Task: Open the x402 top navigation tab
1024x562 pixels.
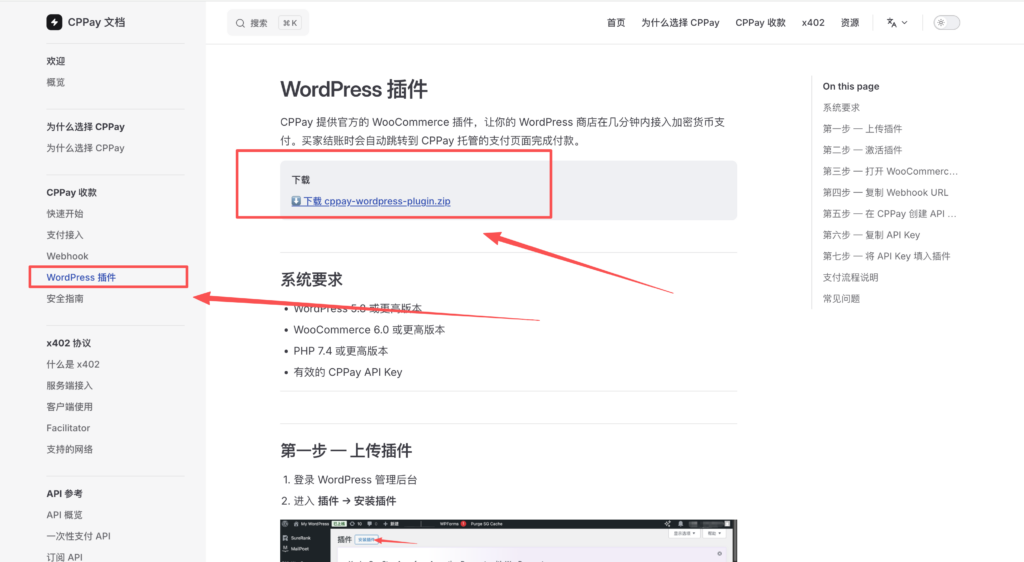Action: [x=813, y=23]
